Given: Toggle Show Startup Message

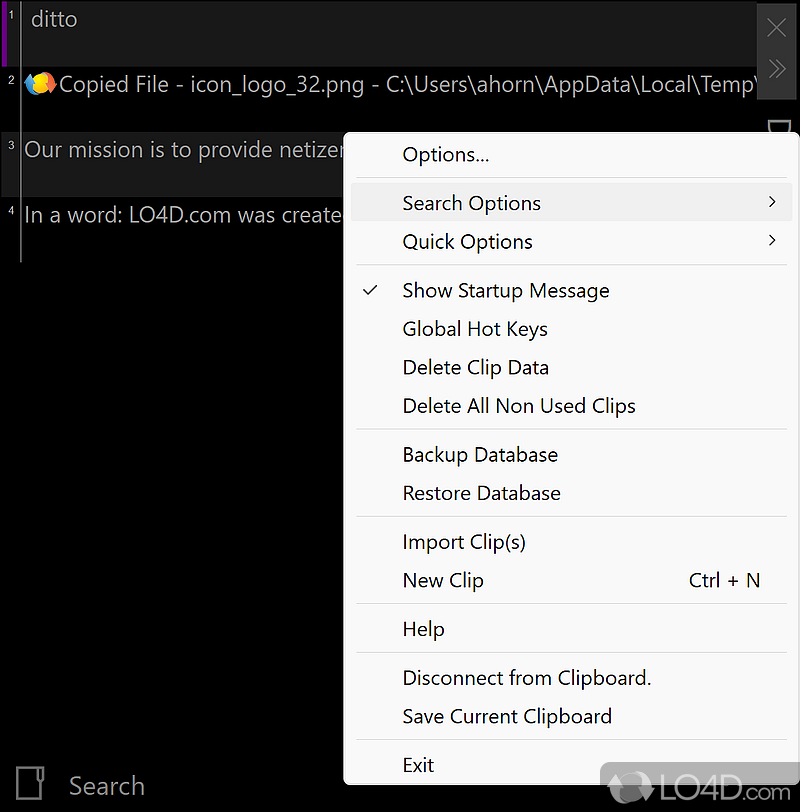Looking at the screenshot, I should tap(505, 291).
